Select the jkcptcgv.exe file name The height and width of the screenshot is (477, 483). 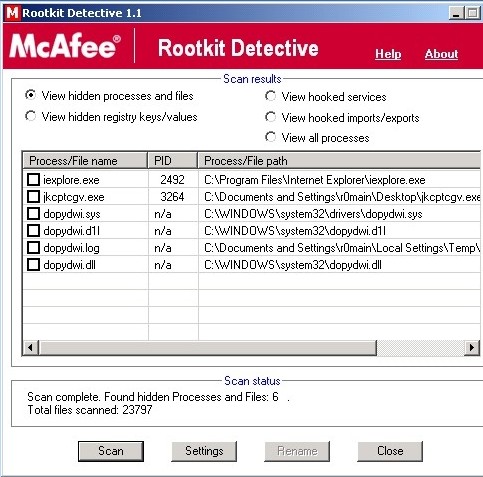click(74, 197)
